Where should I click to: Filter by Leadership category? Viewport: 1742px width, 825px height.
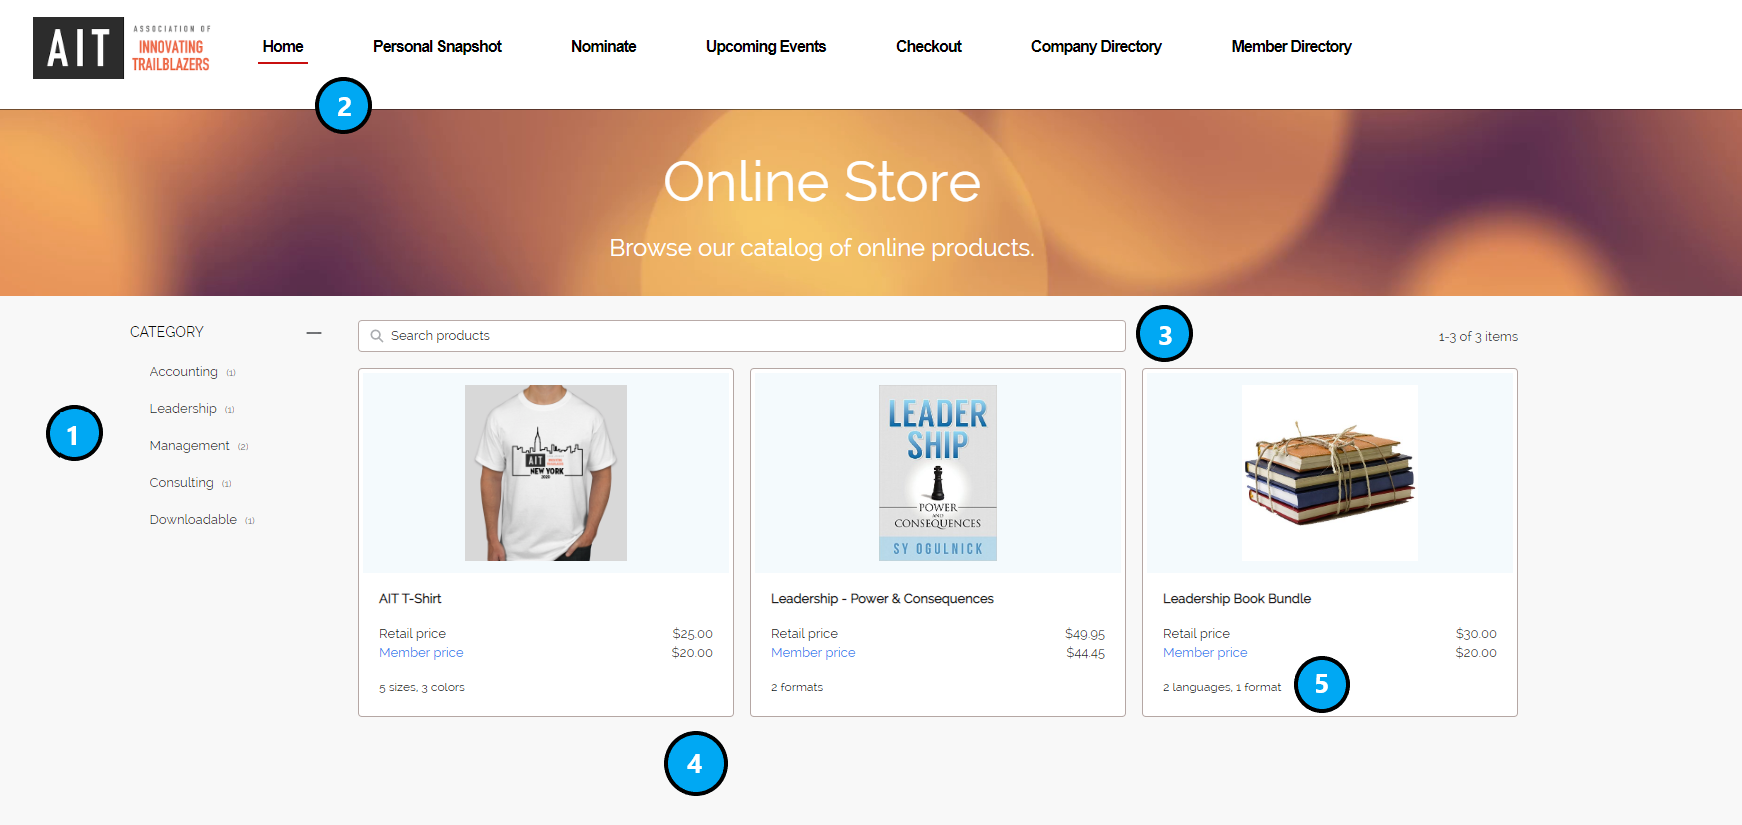(x=183, y=409)
